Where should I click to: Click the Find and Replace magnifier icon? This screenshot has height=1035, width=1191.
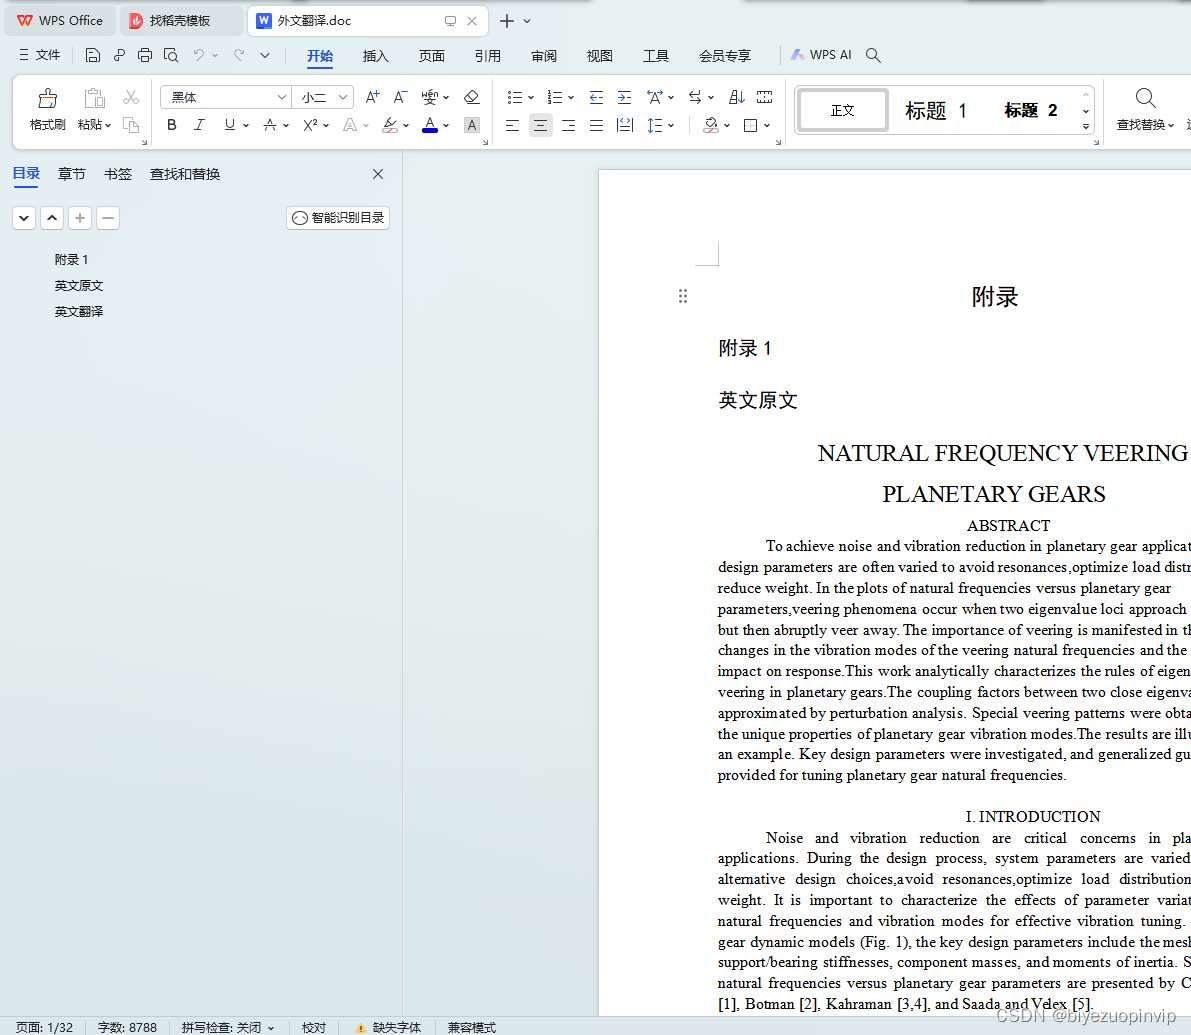click(1145, 98)
